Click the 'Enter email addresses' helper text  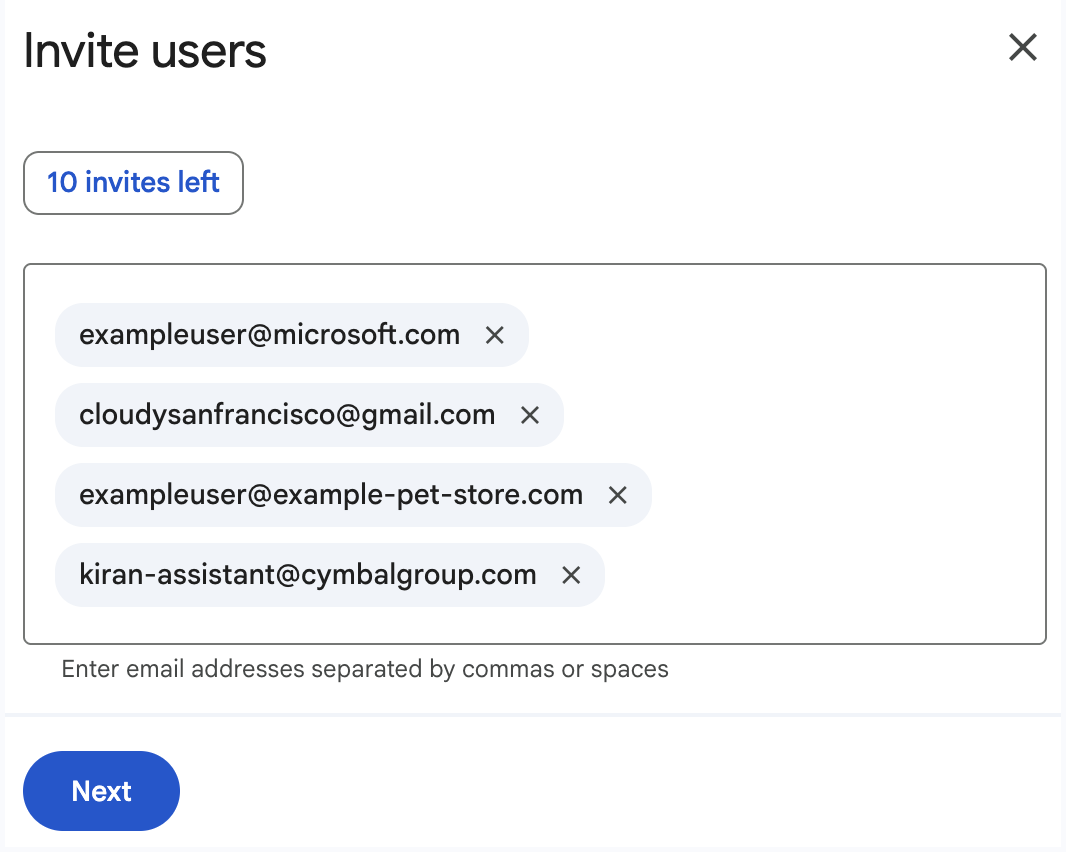[365, 669]
